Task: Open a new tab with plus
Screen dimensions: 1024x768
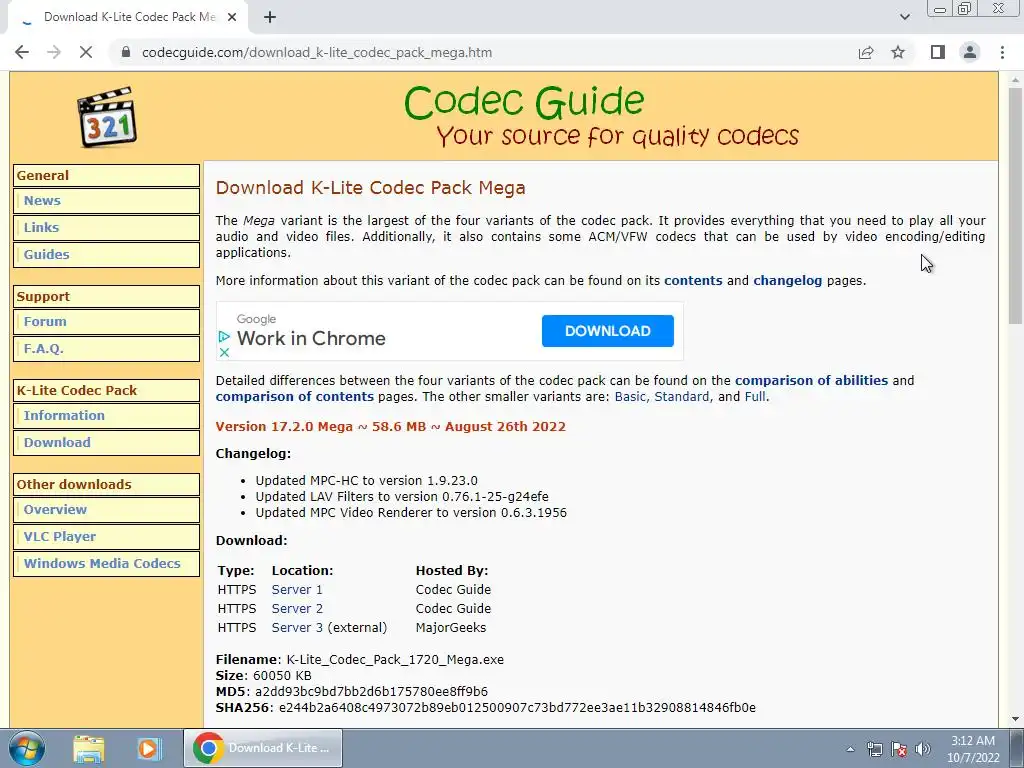Action: (270, 18)
